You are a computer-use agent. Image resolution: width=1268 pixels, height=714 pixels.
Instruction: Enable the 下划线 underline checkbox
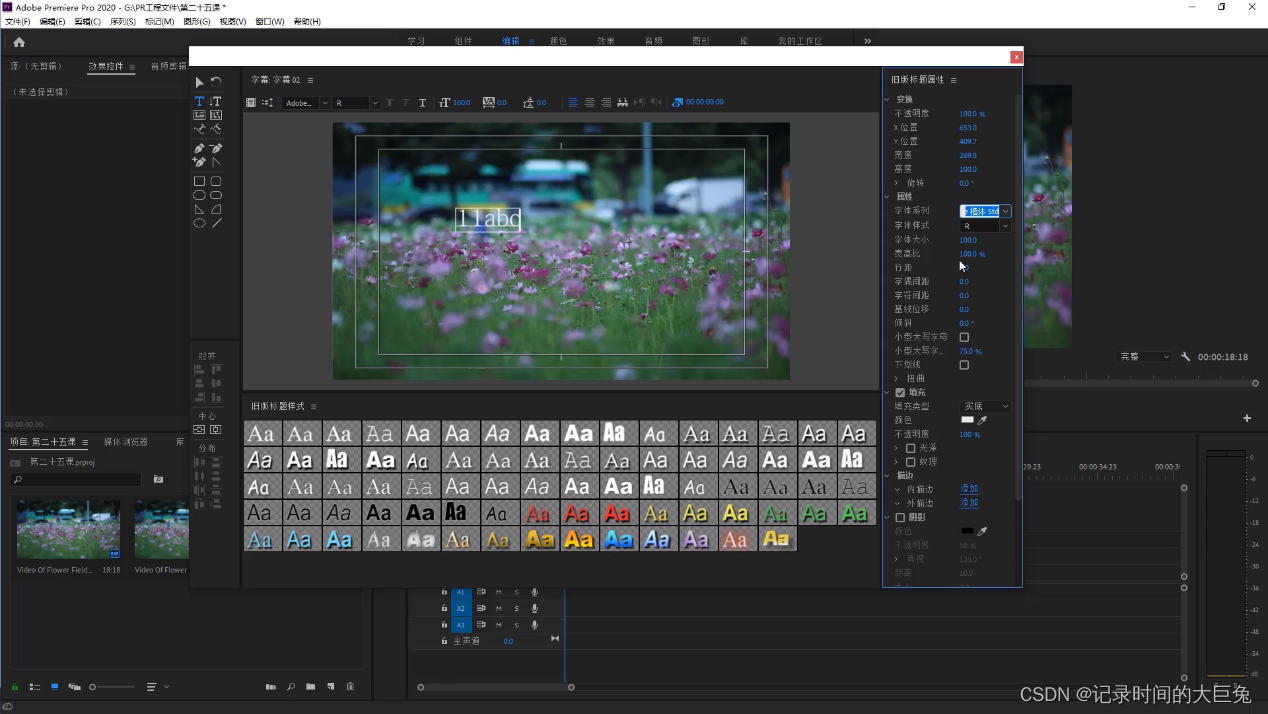(x=964, y=365)
